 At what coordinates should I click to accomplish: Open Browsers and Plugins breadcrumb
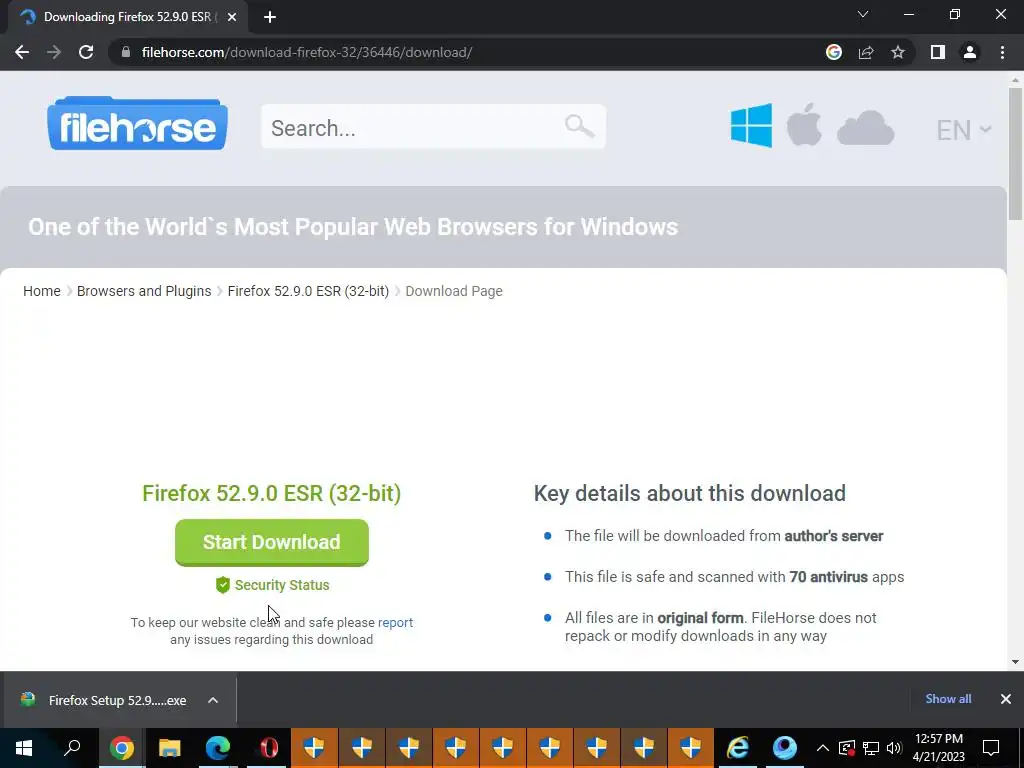pyautogui.click(x=144, y=291)
